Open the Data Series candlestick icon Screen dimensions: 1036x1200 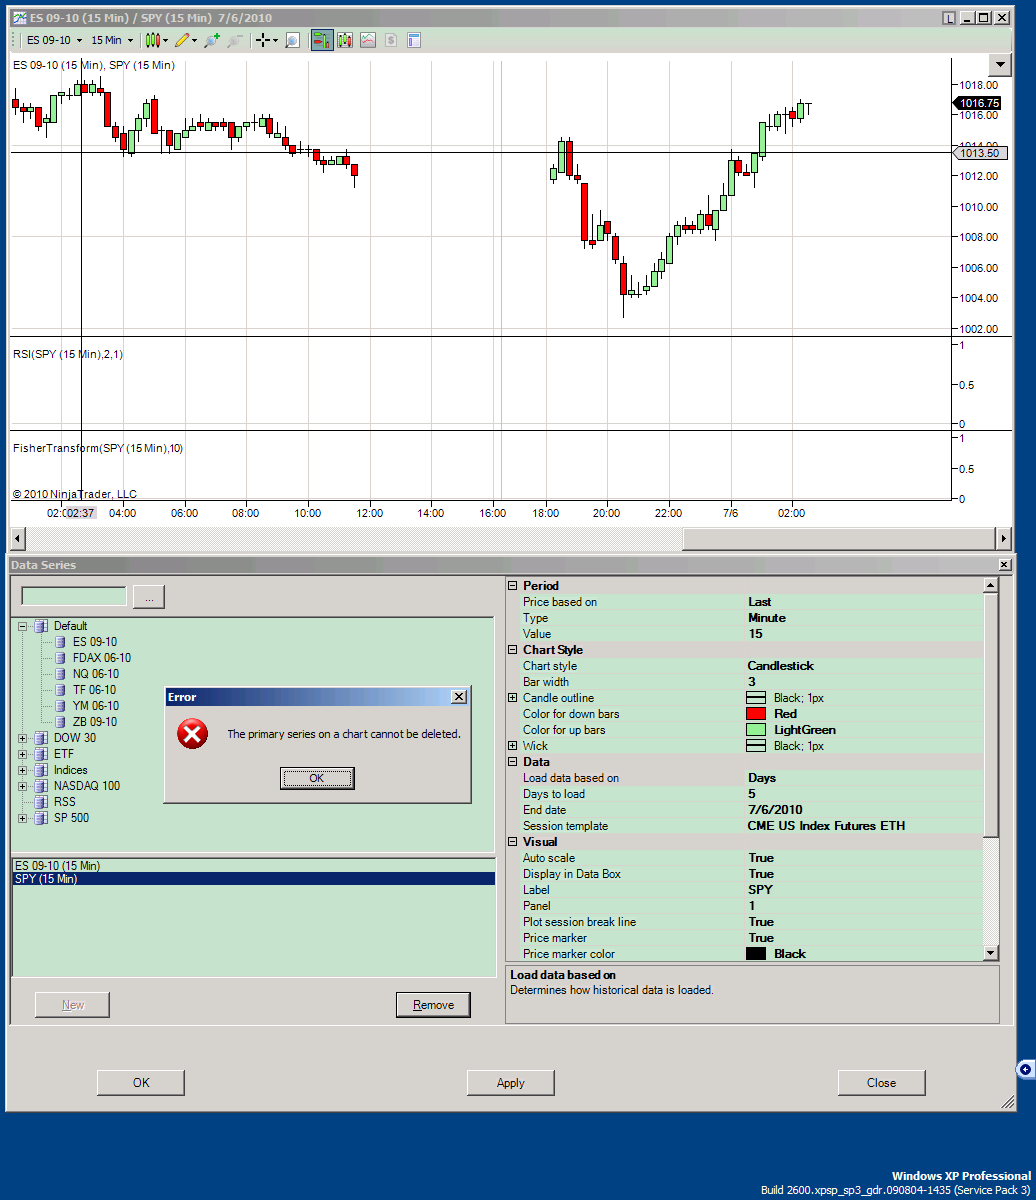coord(345,40)
